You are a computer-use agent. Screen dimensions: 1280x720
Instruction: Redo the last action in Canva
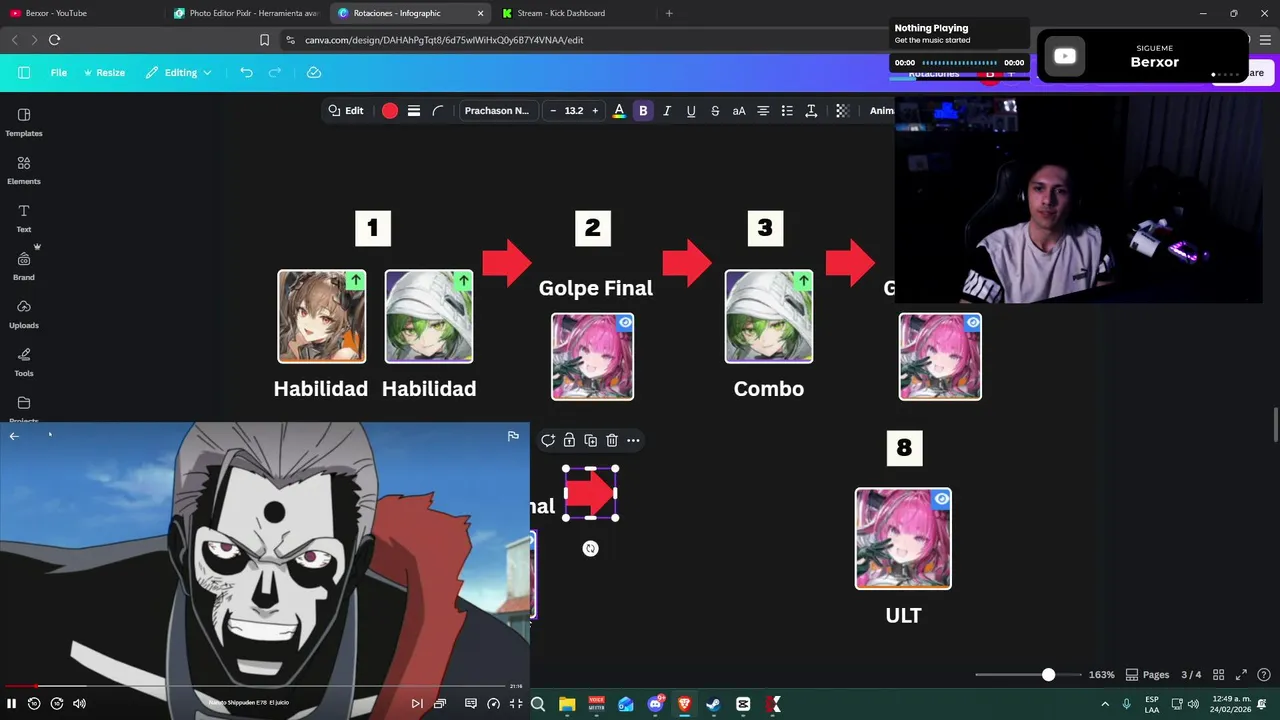(275, 73)
